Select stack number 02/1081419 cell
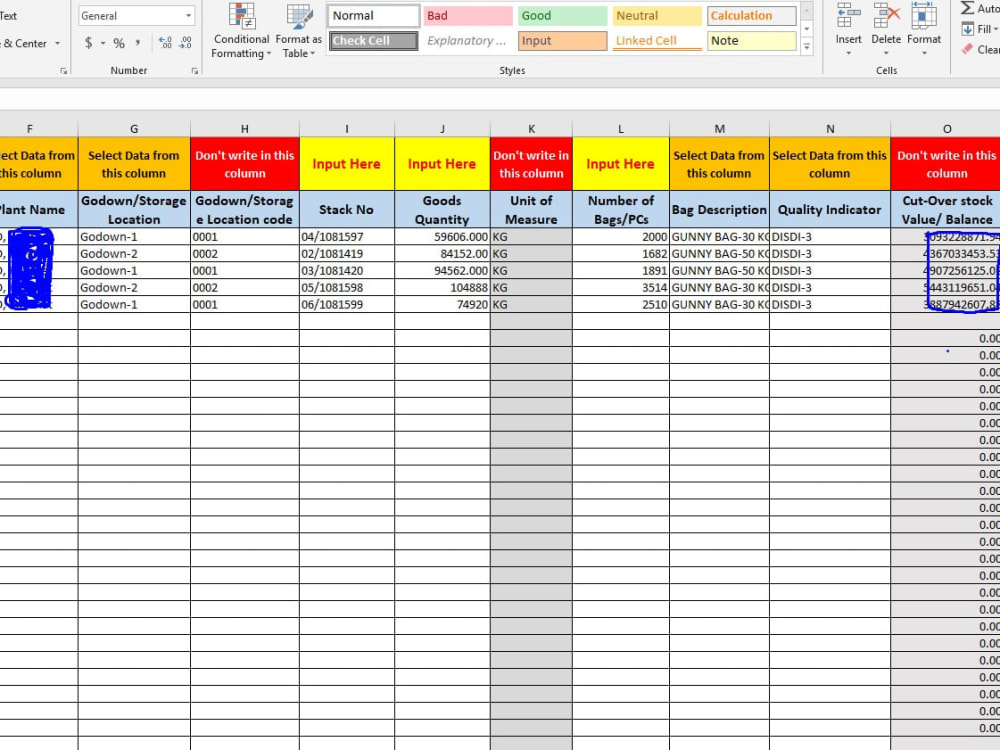Viewport: 1000px width, 750px height. point(347,253)
